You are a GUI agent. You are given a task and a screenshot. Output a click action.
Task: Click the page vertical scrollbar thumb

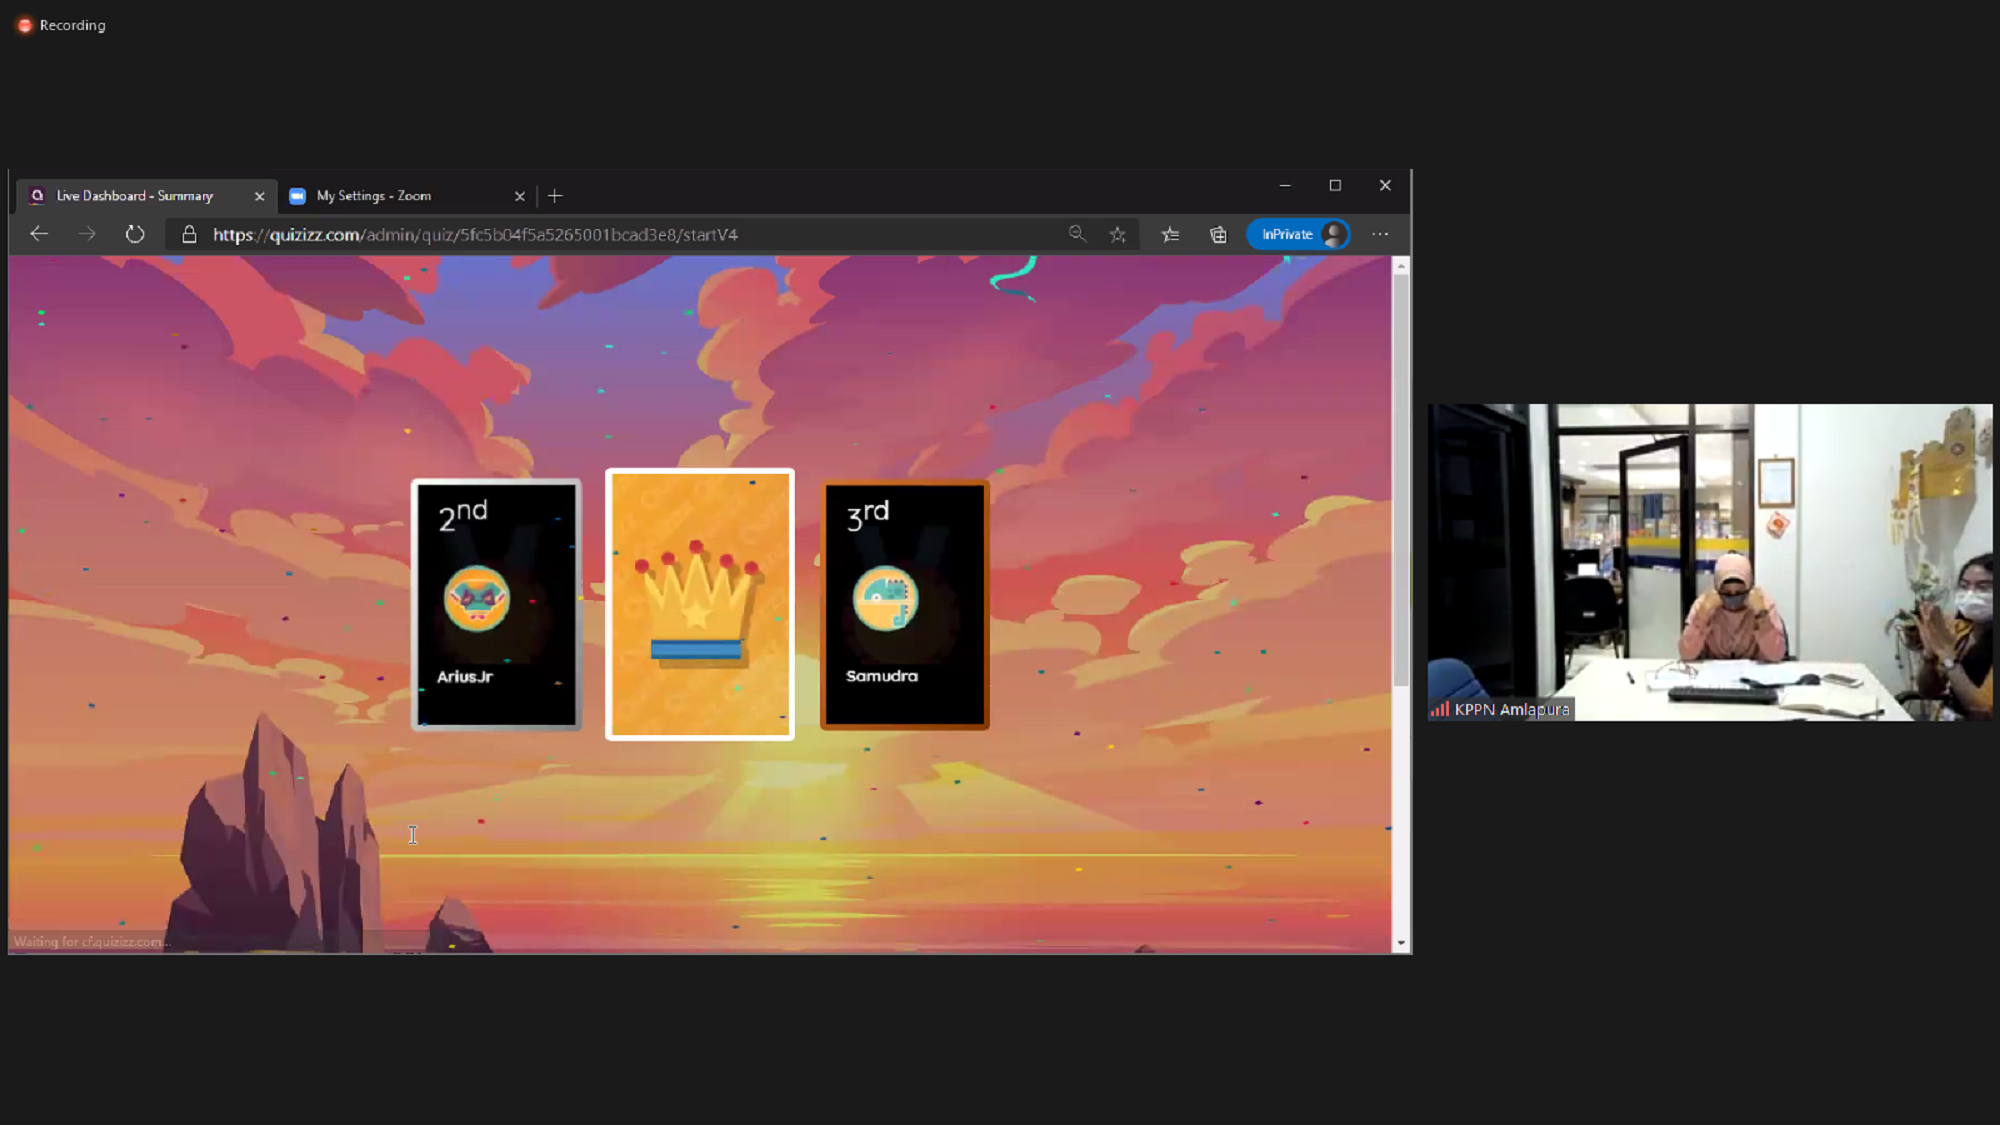point(1401,480)
